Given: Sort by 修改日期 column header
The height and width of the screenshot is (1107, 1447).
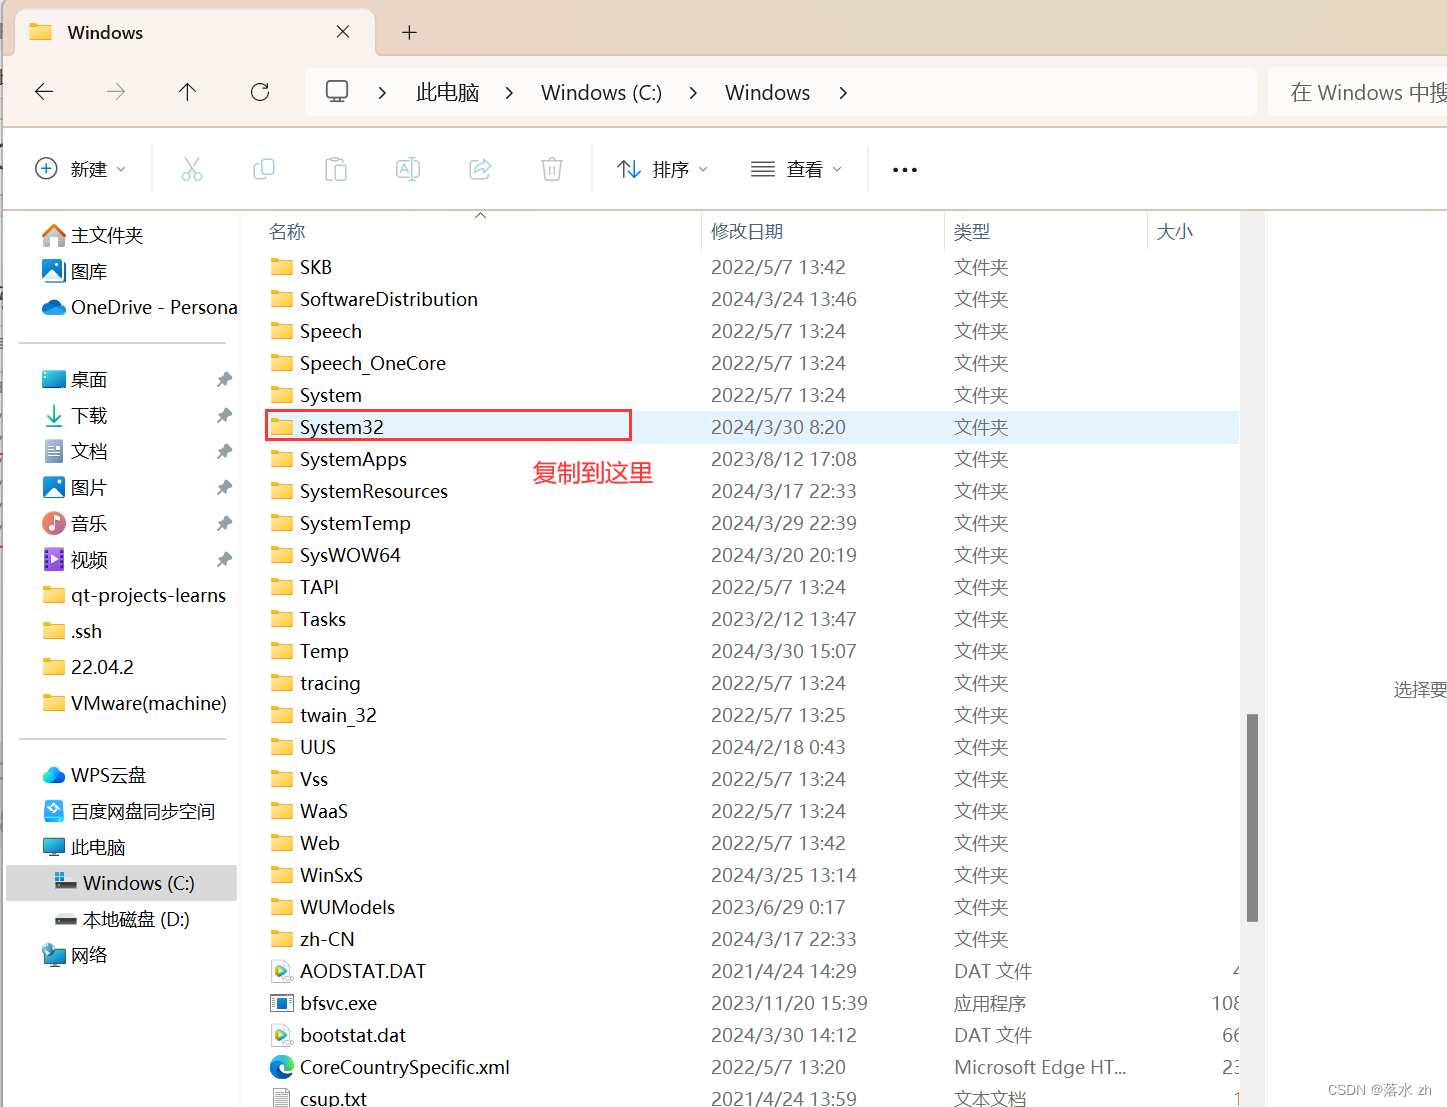Looking at the screenshot, I should point(747,231).
